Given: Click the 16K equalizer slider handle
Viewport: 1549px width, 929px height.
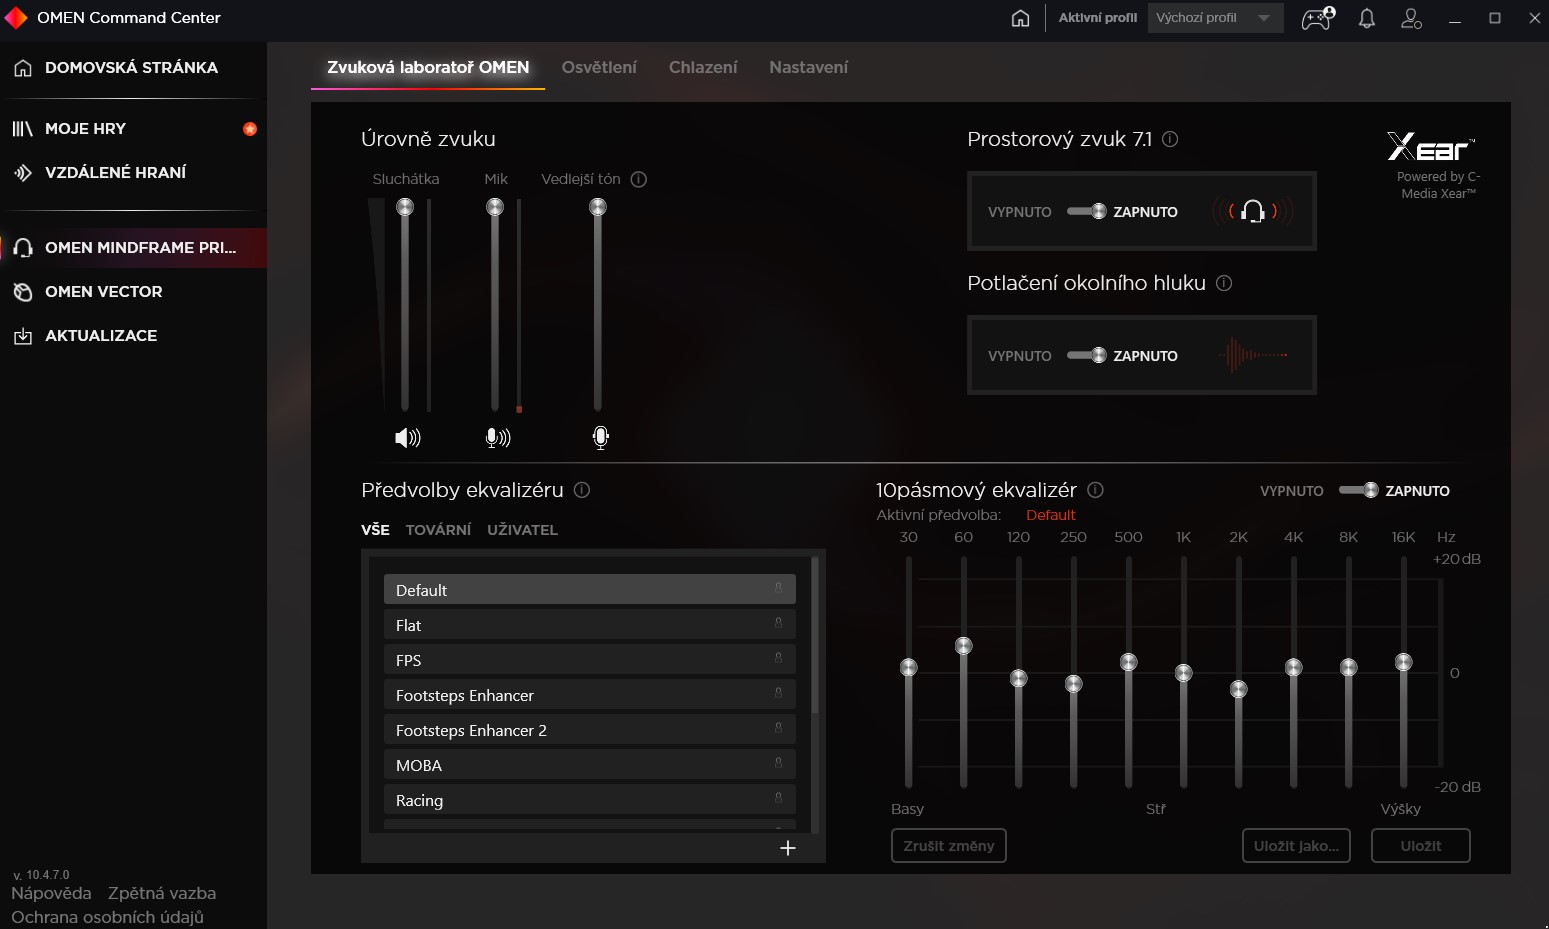Looking at the screenshot, I should (x=1404, y=662).
